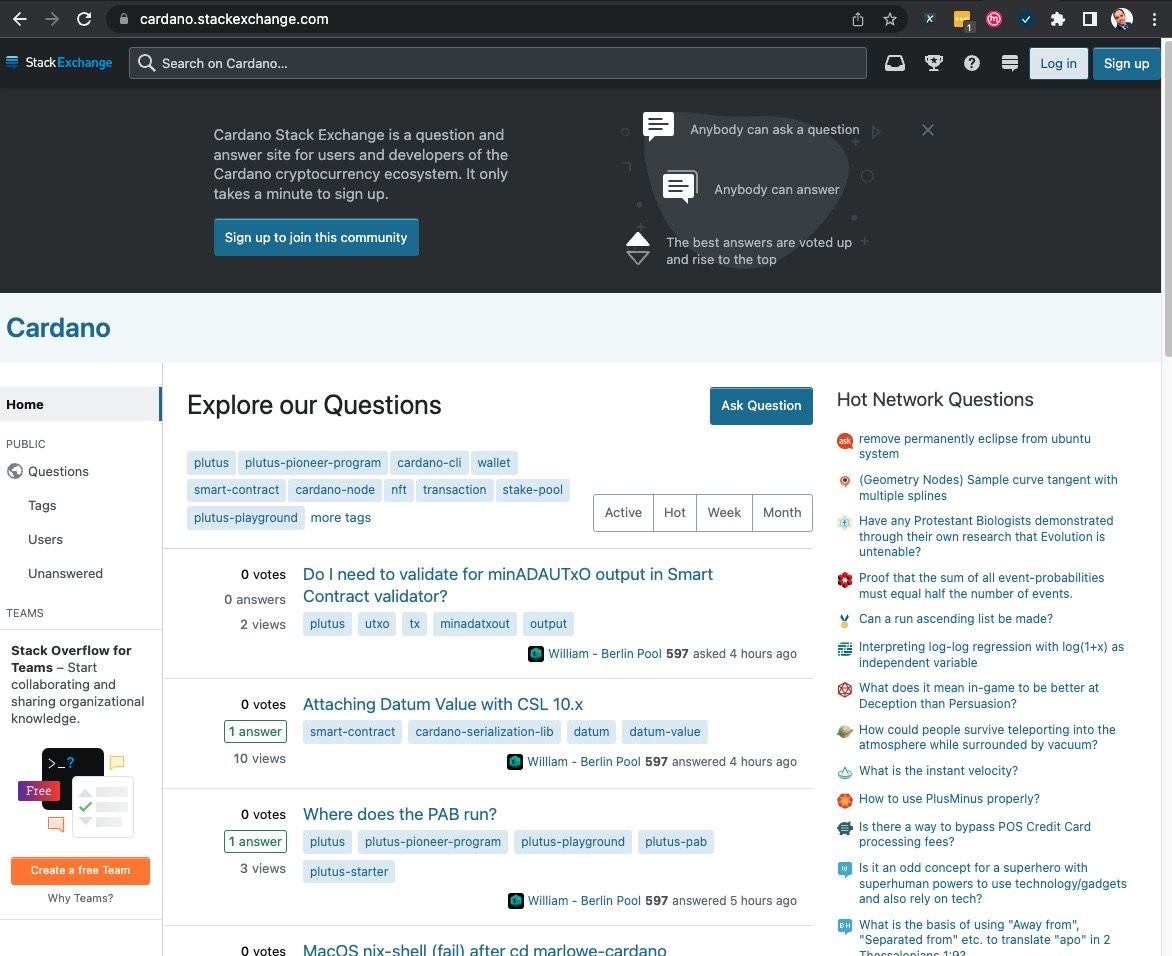Reload the page with refresh icon
The width and height of the screenshot is (1172, 956).
[x=84, y=19]
